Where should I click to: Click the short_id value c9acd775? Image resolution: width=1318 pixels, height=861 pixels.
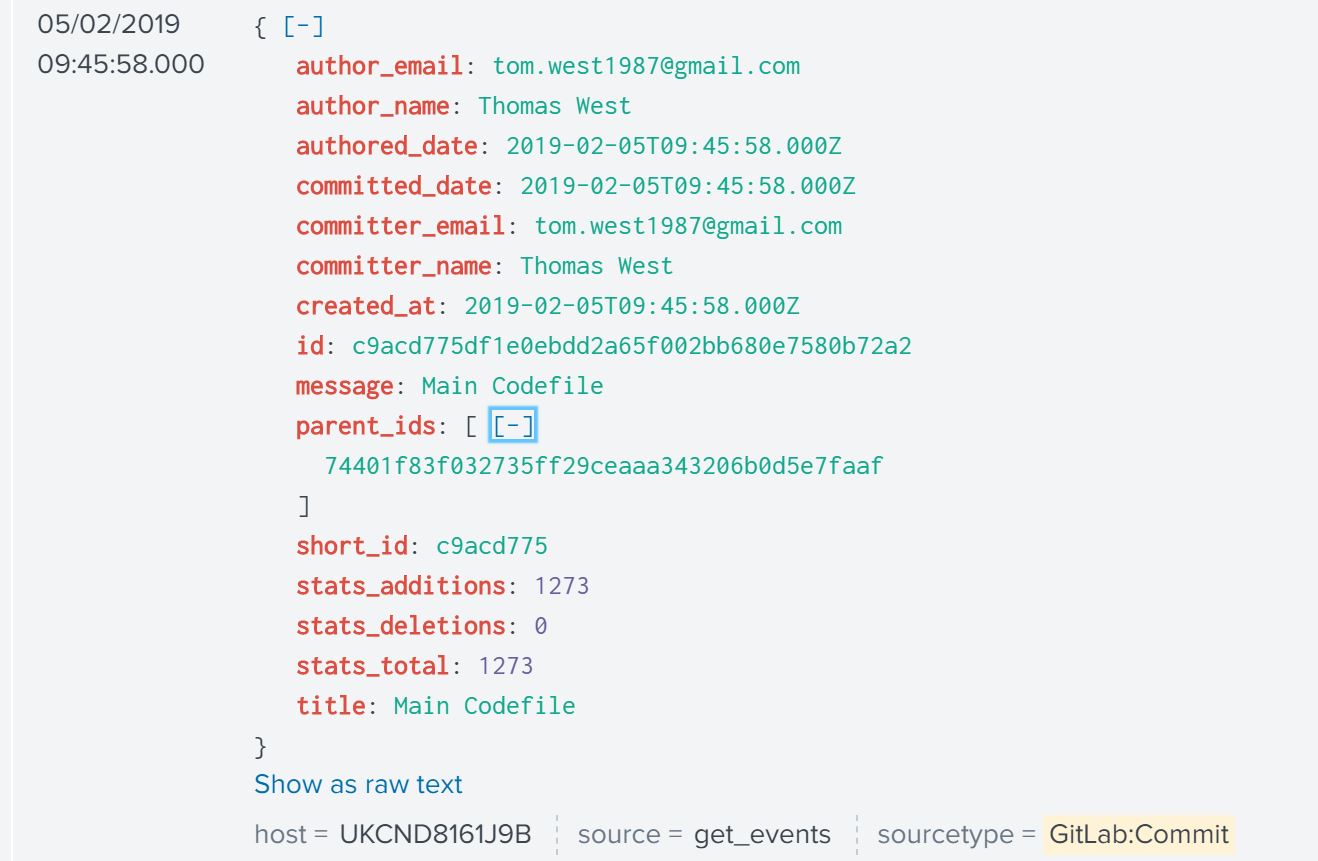[491, 546]
